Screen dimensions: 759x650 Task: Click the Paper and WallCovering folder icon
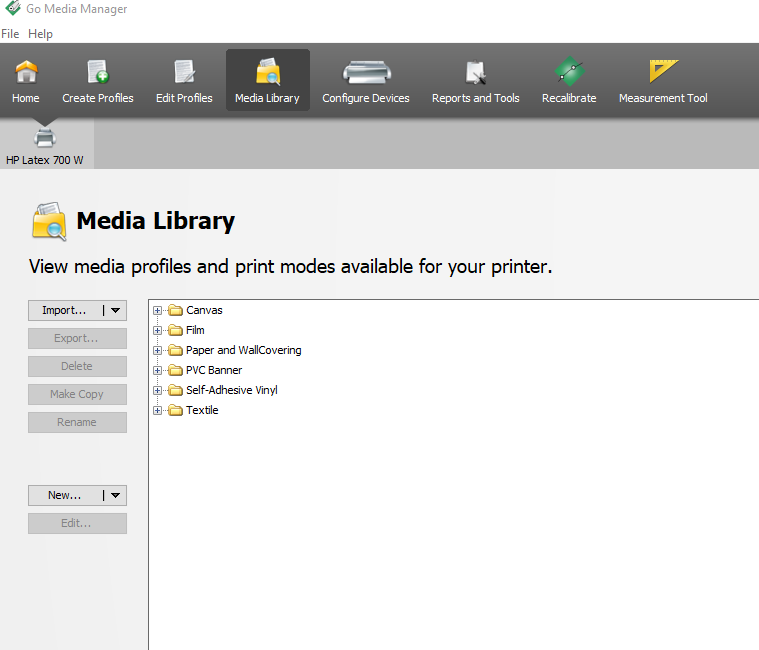(x=175, y=350)
